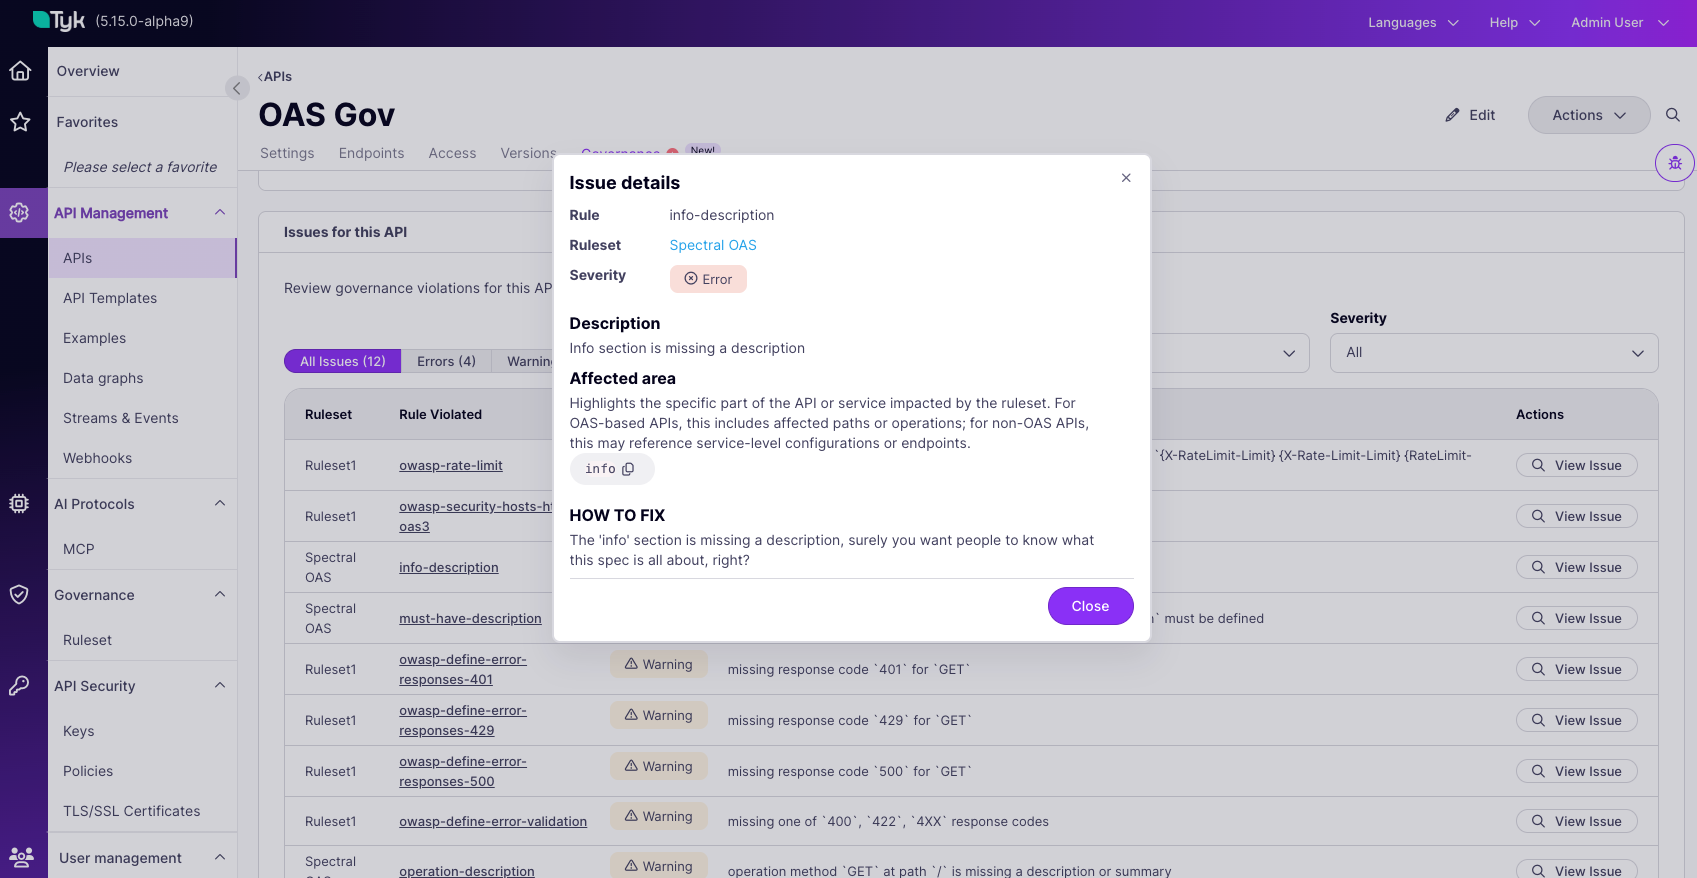Click the Governance shield icon
This screenshot has height=878, width=1697.
(20, 595)
